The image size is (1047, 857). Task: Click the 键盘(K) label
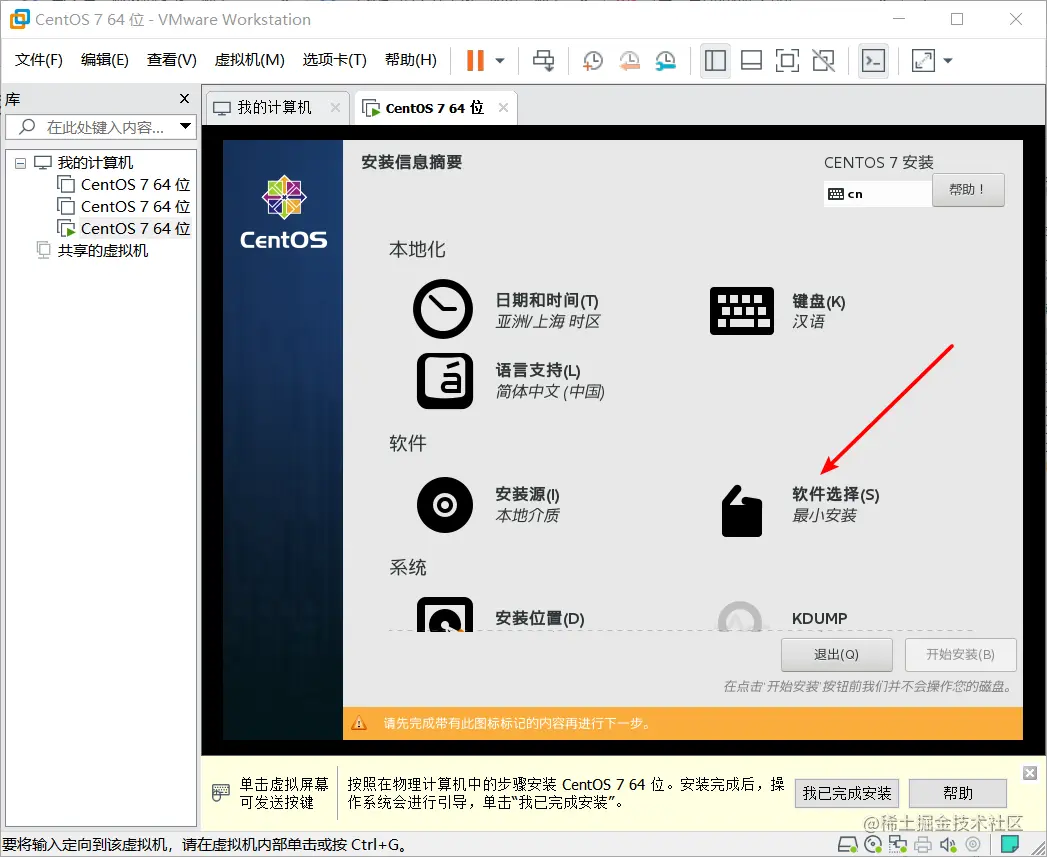pos(819,301)
